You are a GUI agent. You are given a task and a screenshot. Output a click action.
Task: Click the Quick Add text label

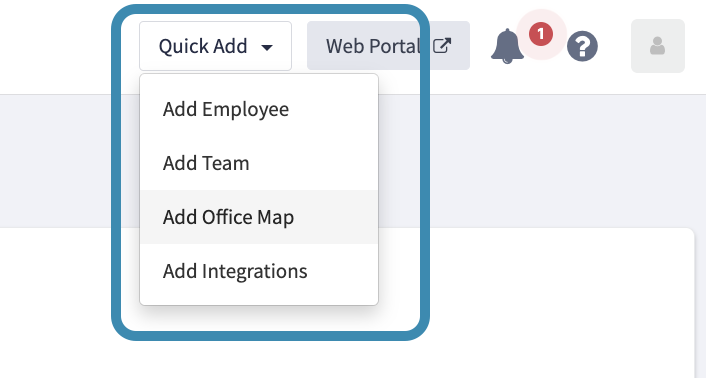click(203, 46)
